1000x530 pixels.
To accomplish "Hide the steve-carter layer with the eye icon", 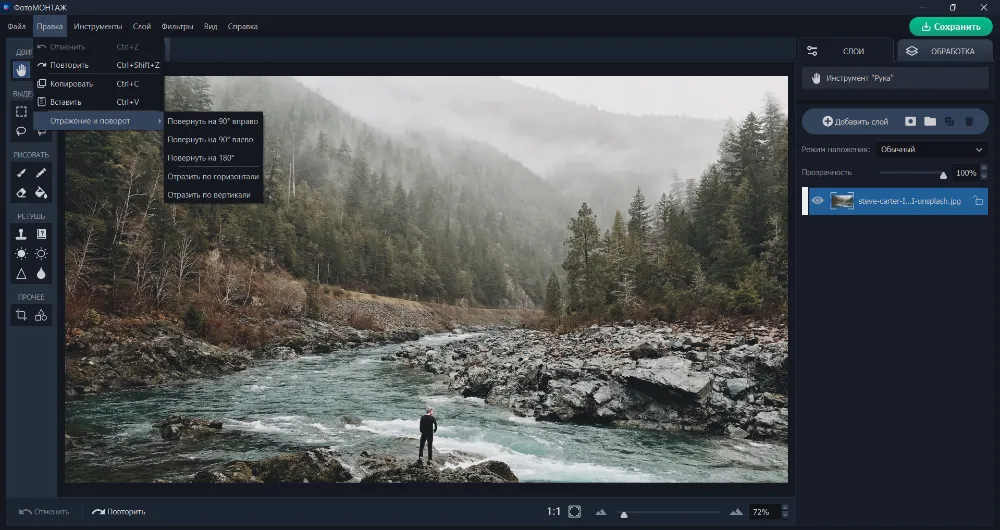I will coord(817,201).
